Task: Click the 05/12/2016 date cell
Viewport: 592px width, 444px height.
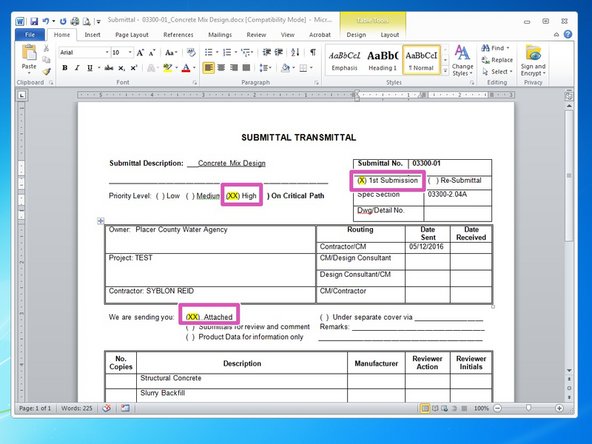Action: pyautogui.click(x=427, y=247)
